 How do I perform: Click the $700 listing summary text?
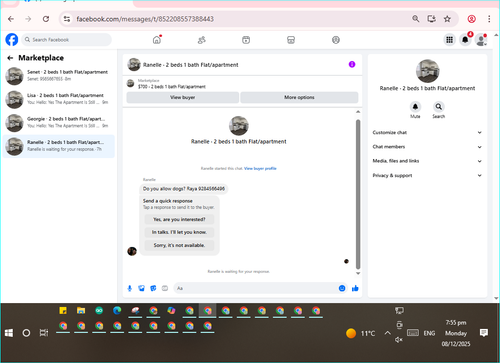click(172, 87)
